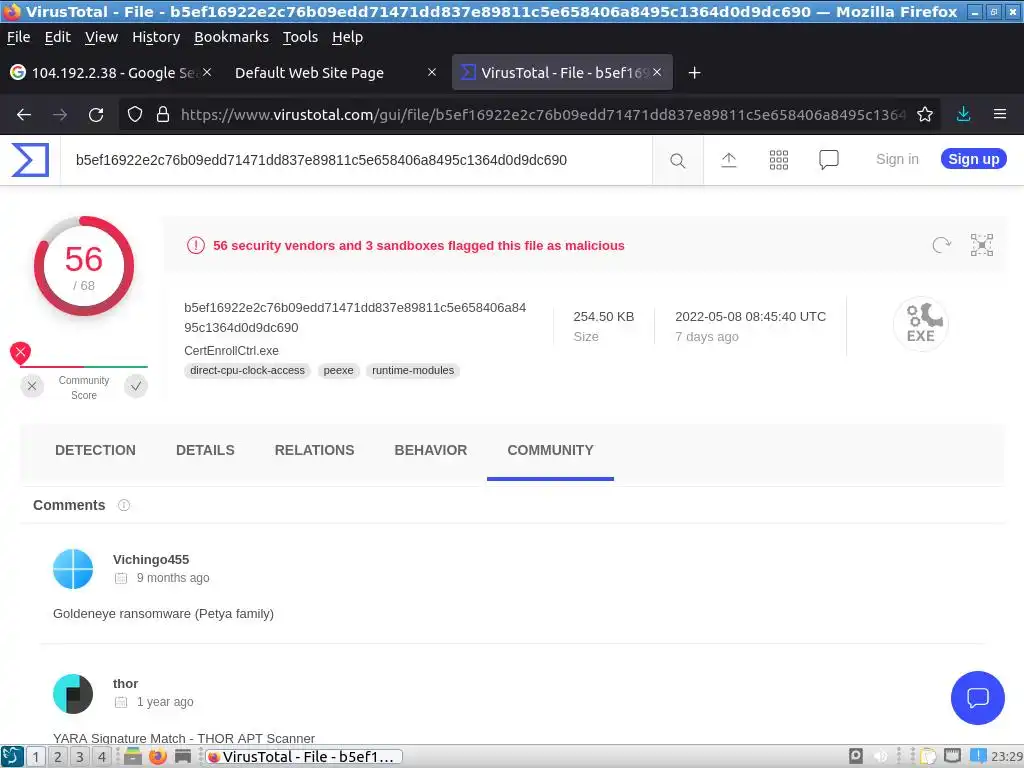Close the VirusTotal browser tab
The height and width of the screenshot is (768, 1024).
(x=657, y=72)
